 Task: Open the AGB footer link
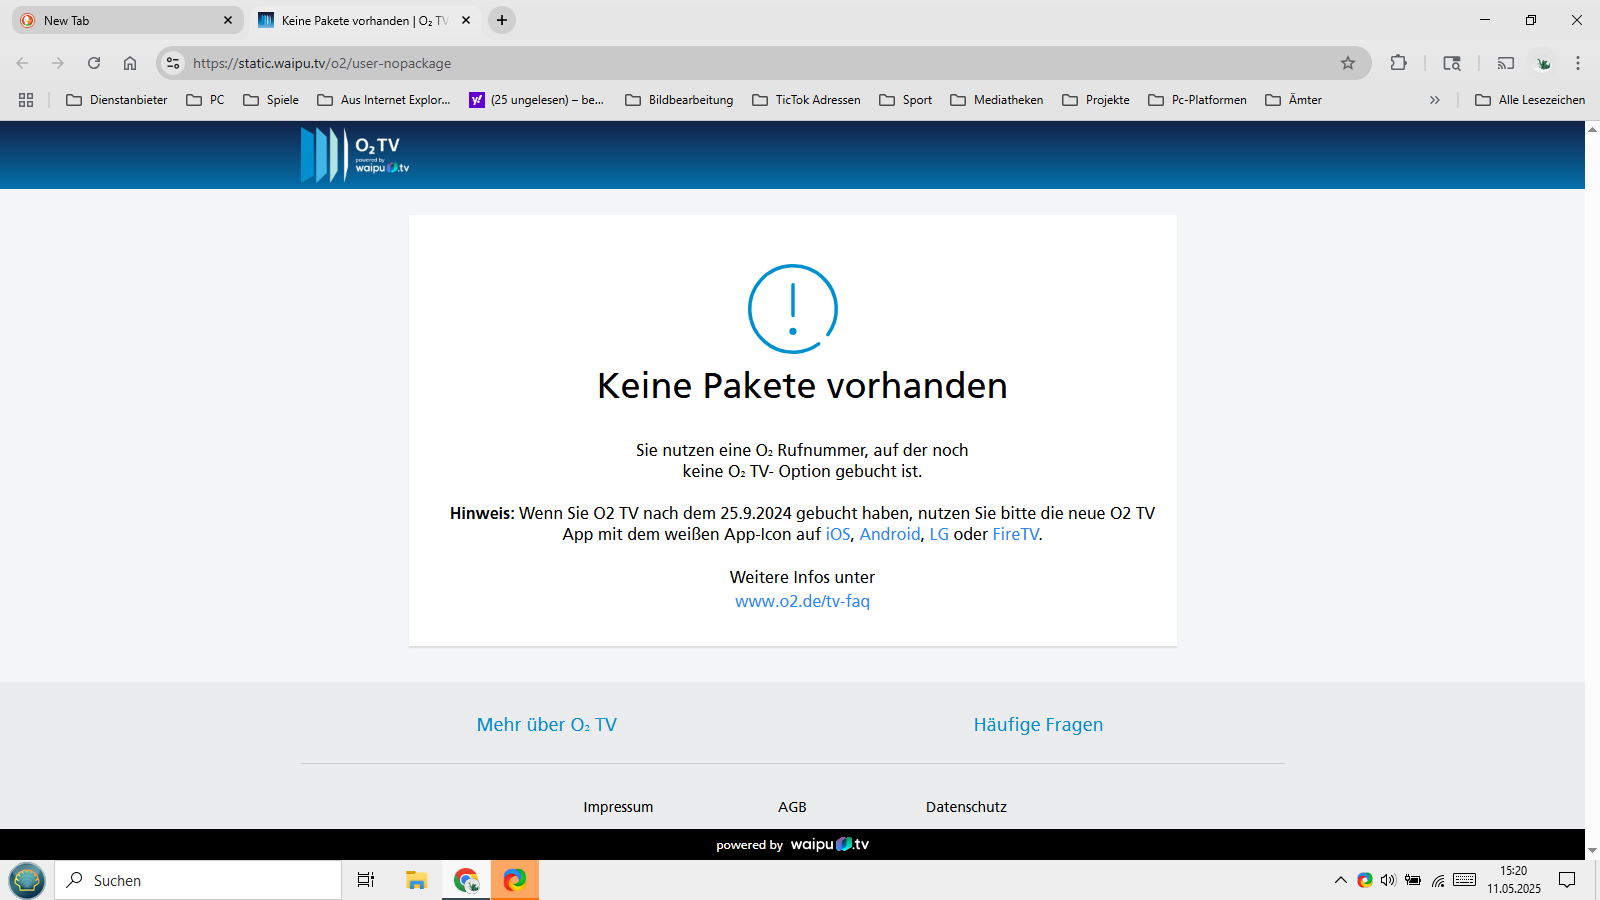click(x=792, y=807)
